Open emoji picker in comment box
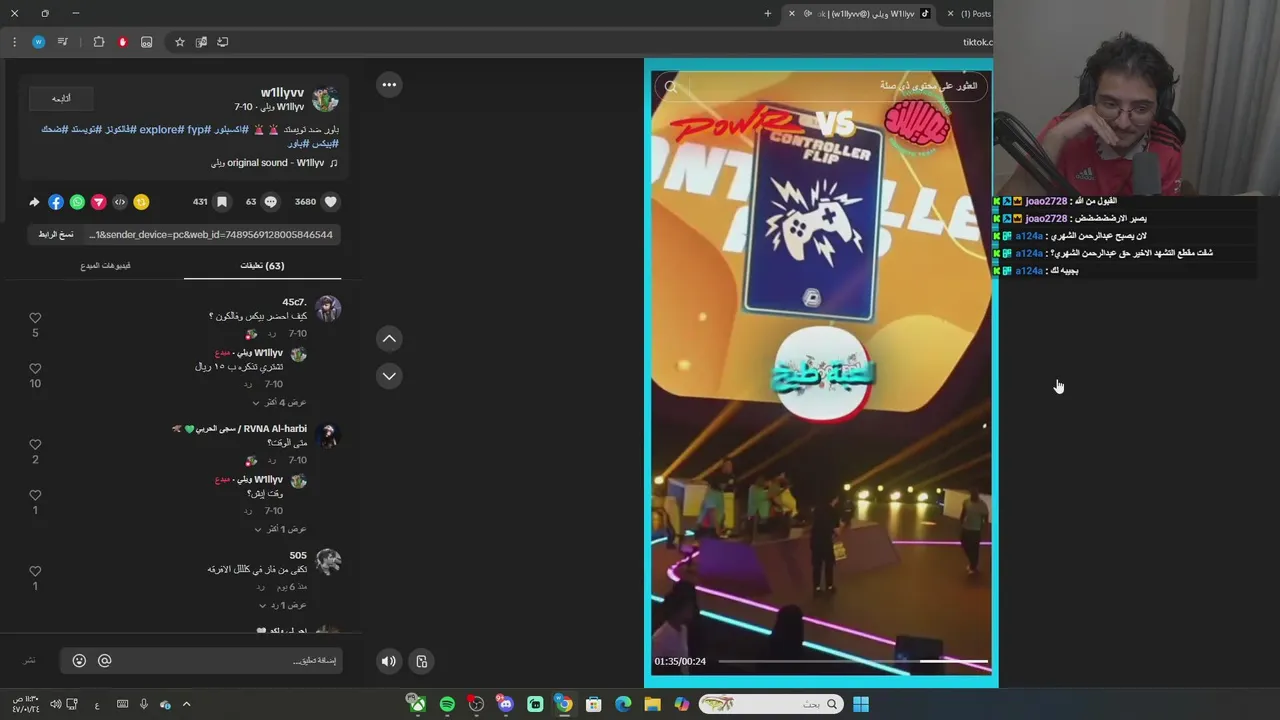 pos(79,661)
